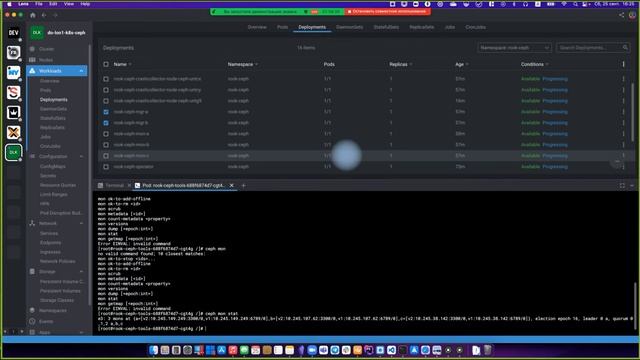The width and height of the screenshot is (640, 360).
Task: Open Persistent Volumes in the sidebar
Action: (x=60, y=291)
